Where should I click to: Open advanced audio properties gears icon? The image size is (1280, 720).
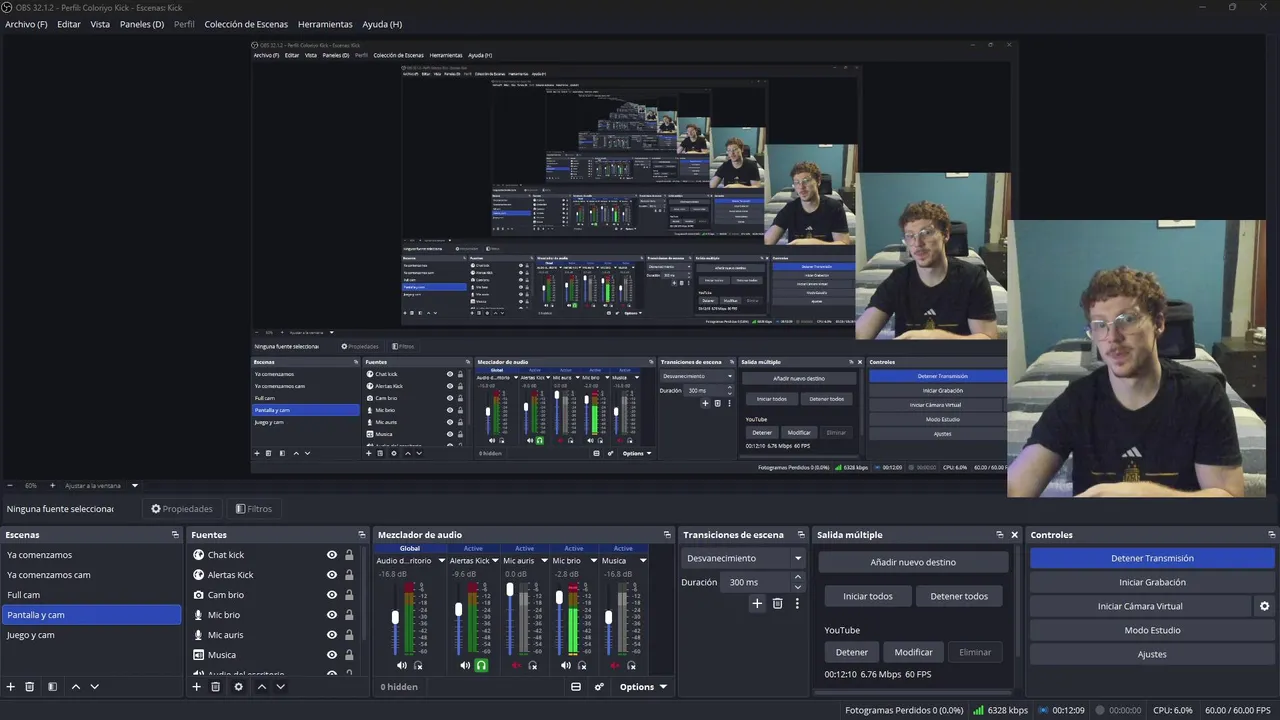point(599,687)
